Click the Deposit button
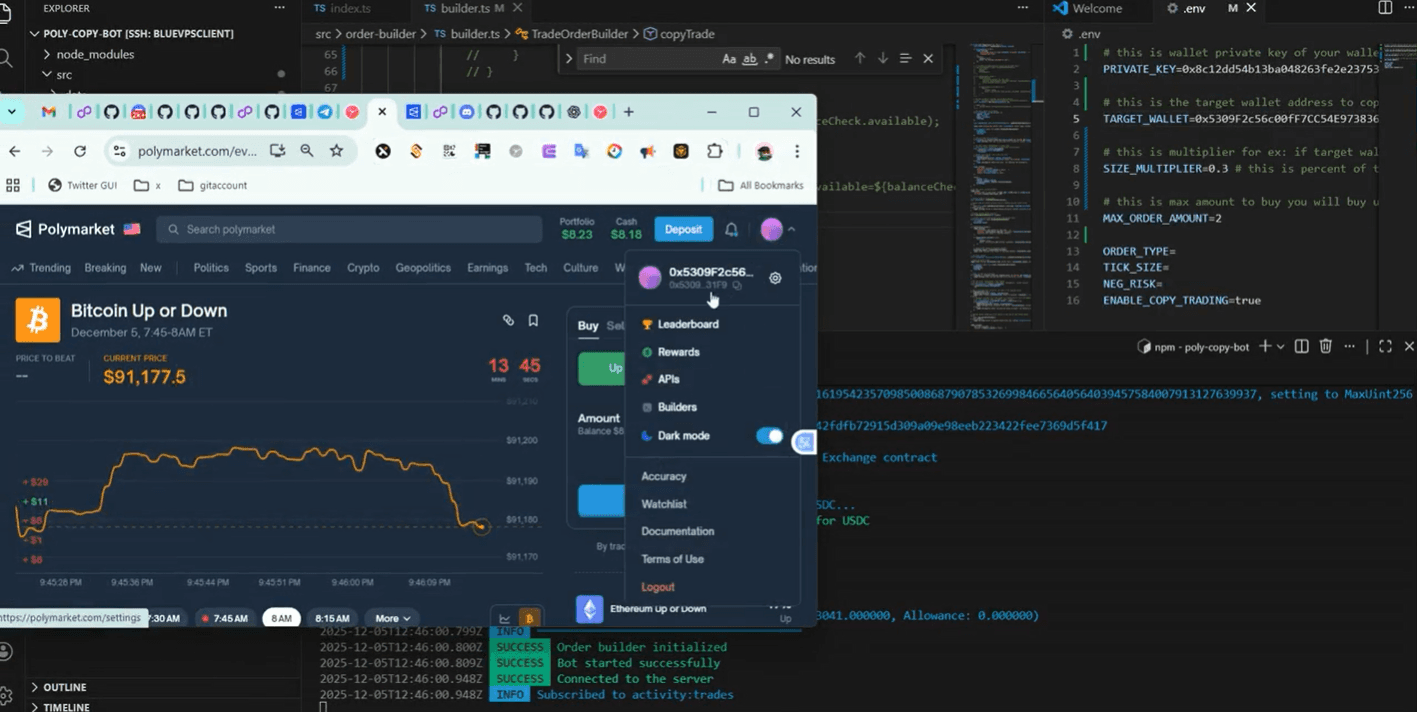Screen dimensions: 1417x712 click(x=683, y=229)
